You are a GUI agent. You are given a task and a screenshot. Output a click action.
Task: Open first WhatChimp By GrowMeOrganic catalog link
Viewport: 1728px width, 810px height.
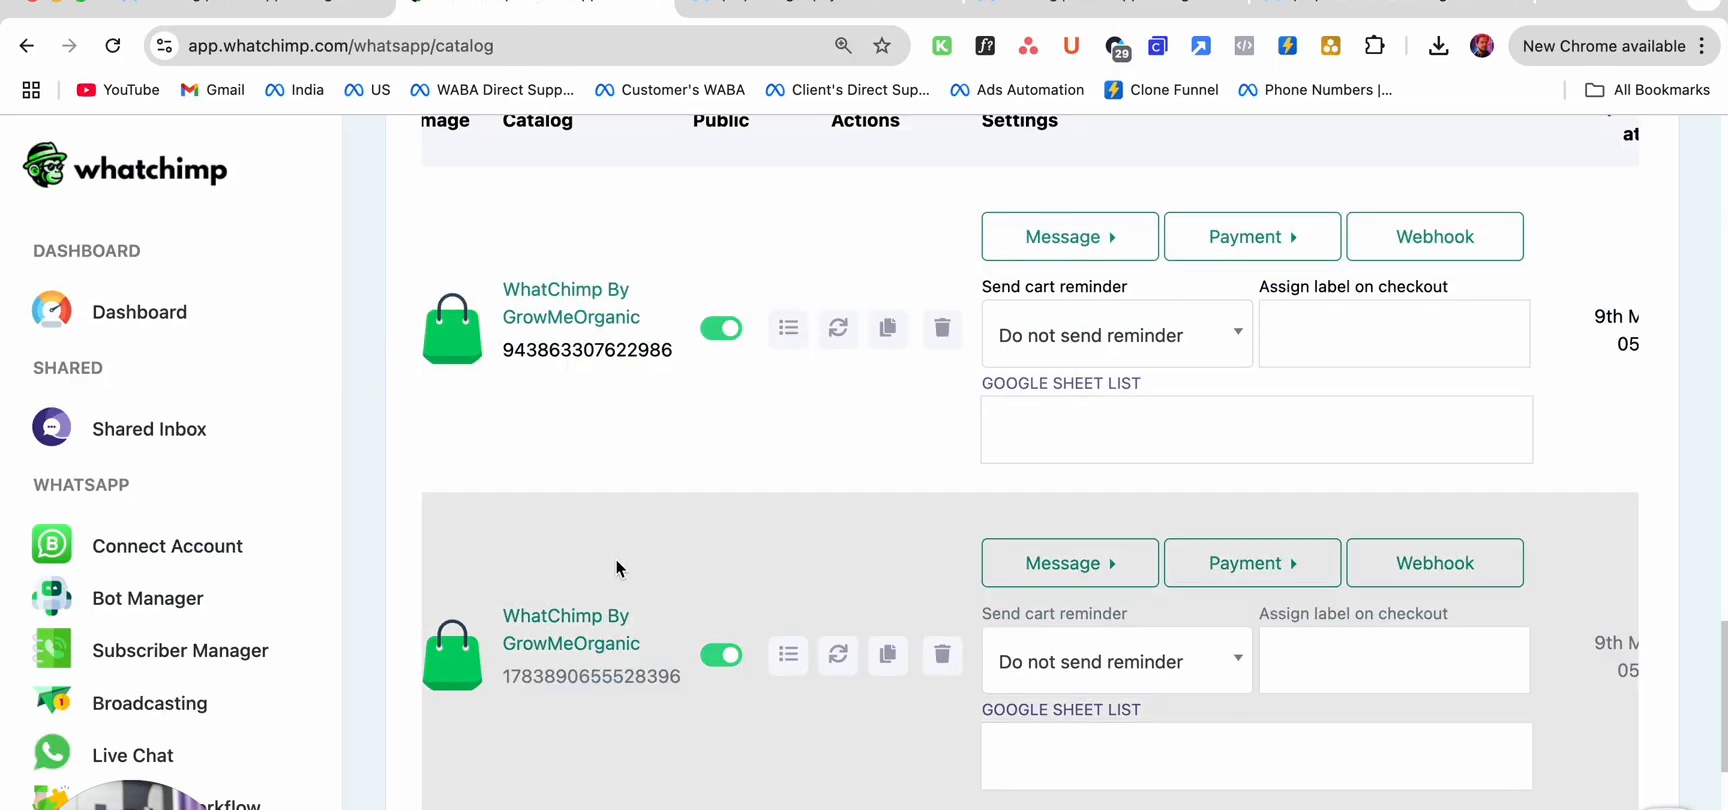tap(571, 303)
